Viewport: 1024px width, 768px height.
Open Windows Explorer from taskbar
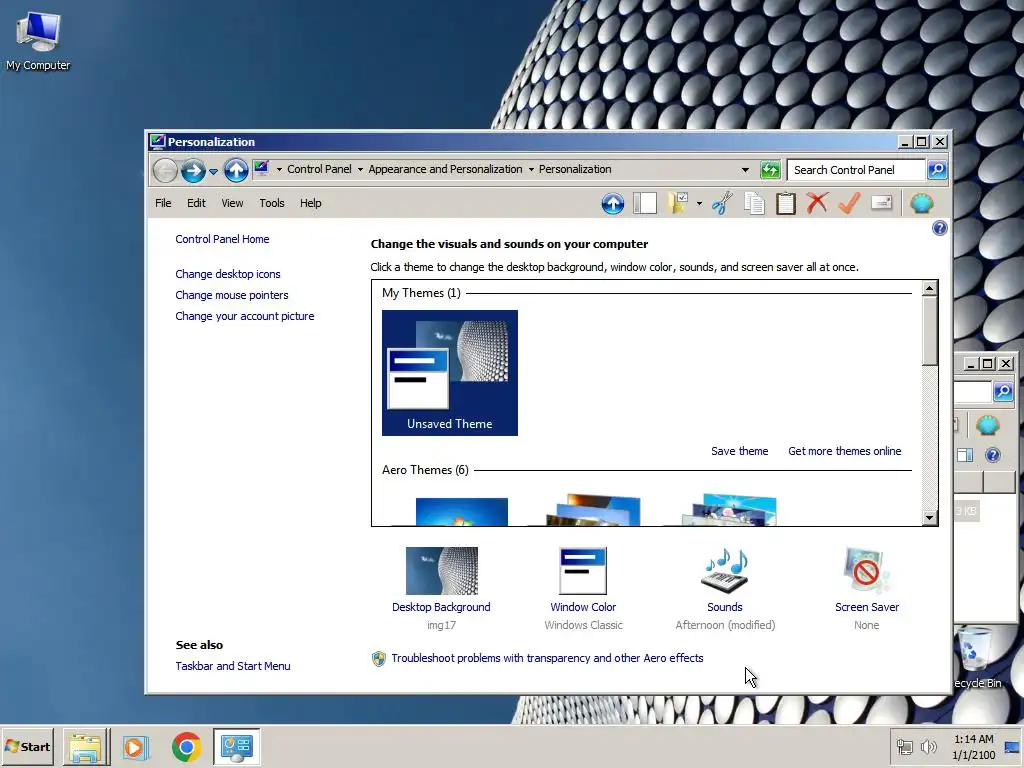pos(86,746)
